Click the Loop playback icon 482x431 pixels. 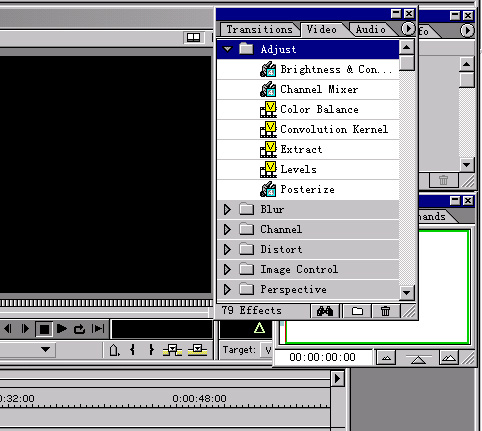(x=79, y=329)
